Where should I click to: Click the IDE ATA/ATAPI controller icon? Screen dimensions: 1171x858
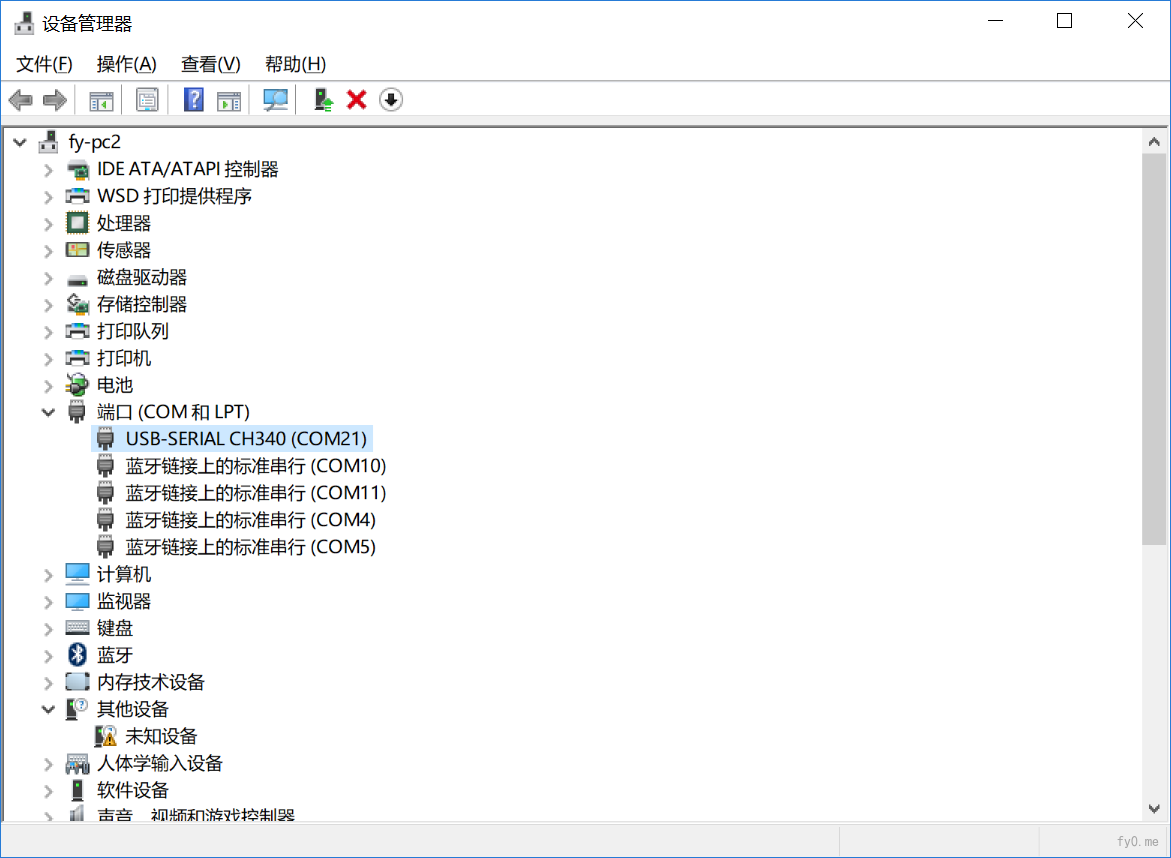point(78,170)
